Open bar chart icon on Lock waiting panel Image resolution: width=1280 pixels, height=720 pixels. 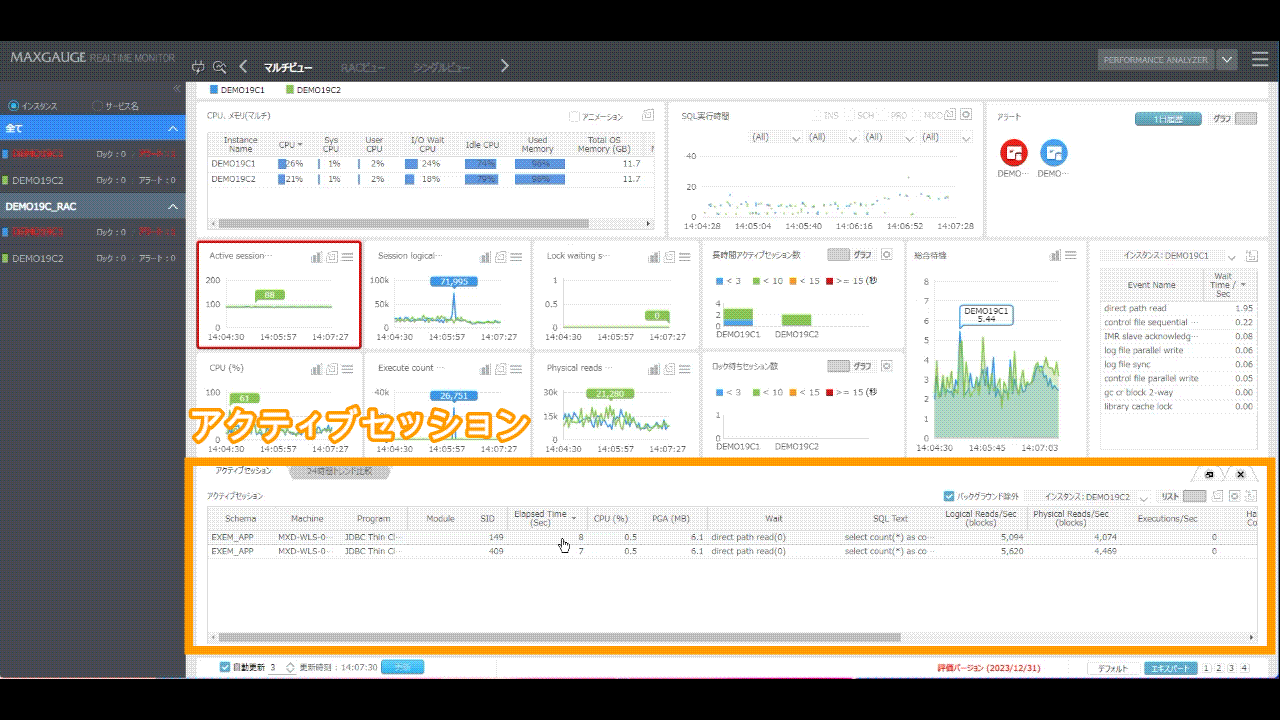[x=654, y=257]
